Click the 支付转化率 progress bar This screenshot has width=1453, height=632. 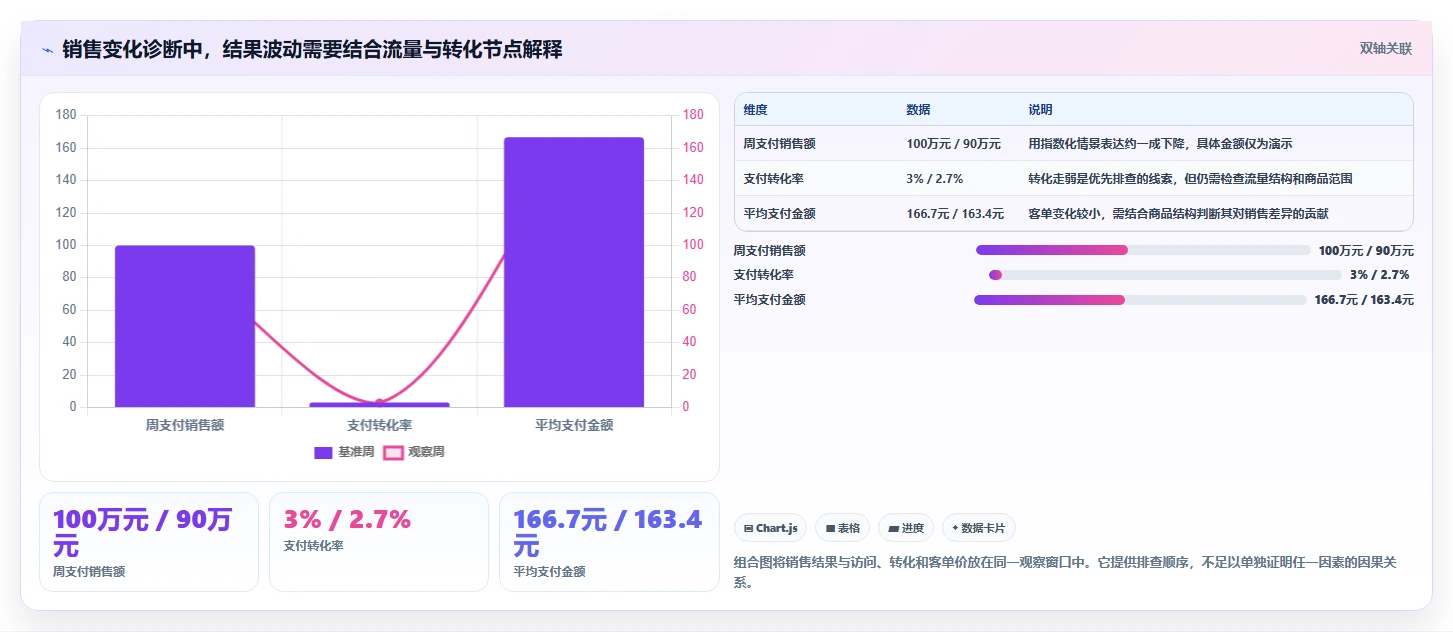[1165, 275]
